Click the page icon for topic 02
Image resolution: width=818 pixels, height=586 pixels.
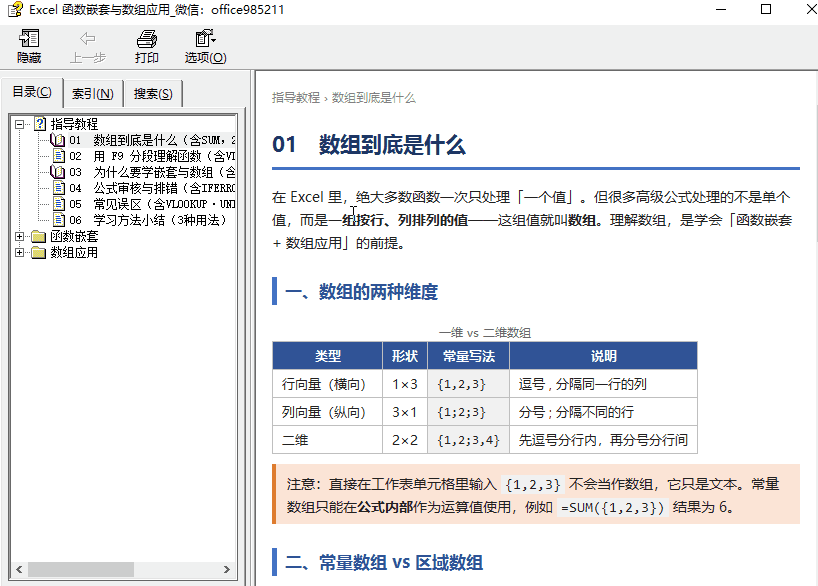click(59, 156)
